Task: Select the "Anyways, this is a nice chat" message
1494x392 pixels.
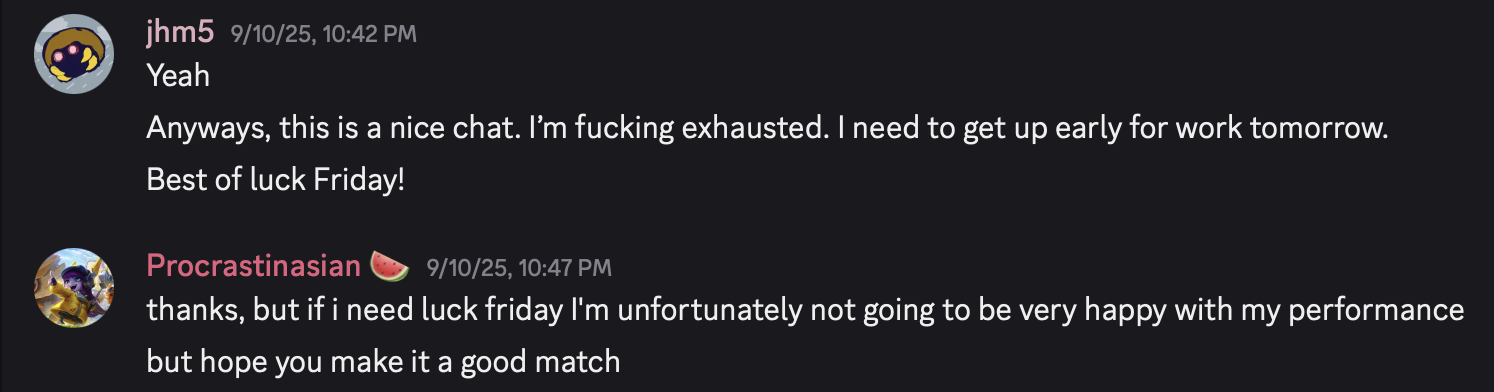Action: (768, 128)
